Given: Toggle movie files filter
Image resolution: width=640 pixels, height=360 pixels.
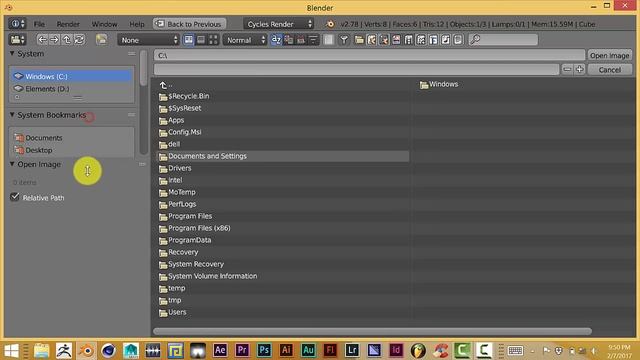Looking at the screenshot, I should click(408, 40).
